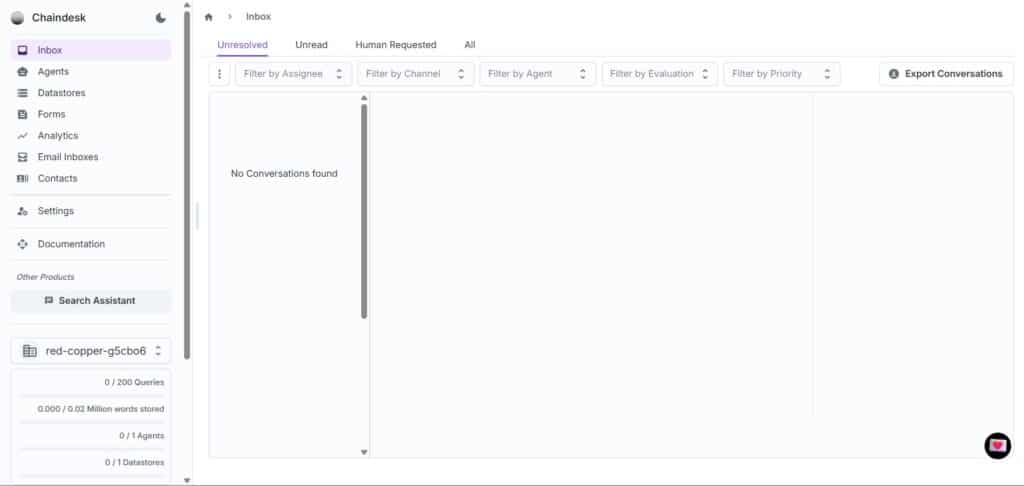Click the Contacts icon in sidebar
The image size is (1024, 486).
pyautogui.click(x=22, y=178)
